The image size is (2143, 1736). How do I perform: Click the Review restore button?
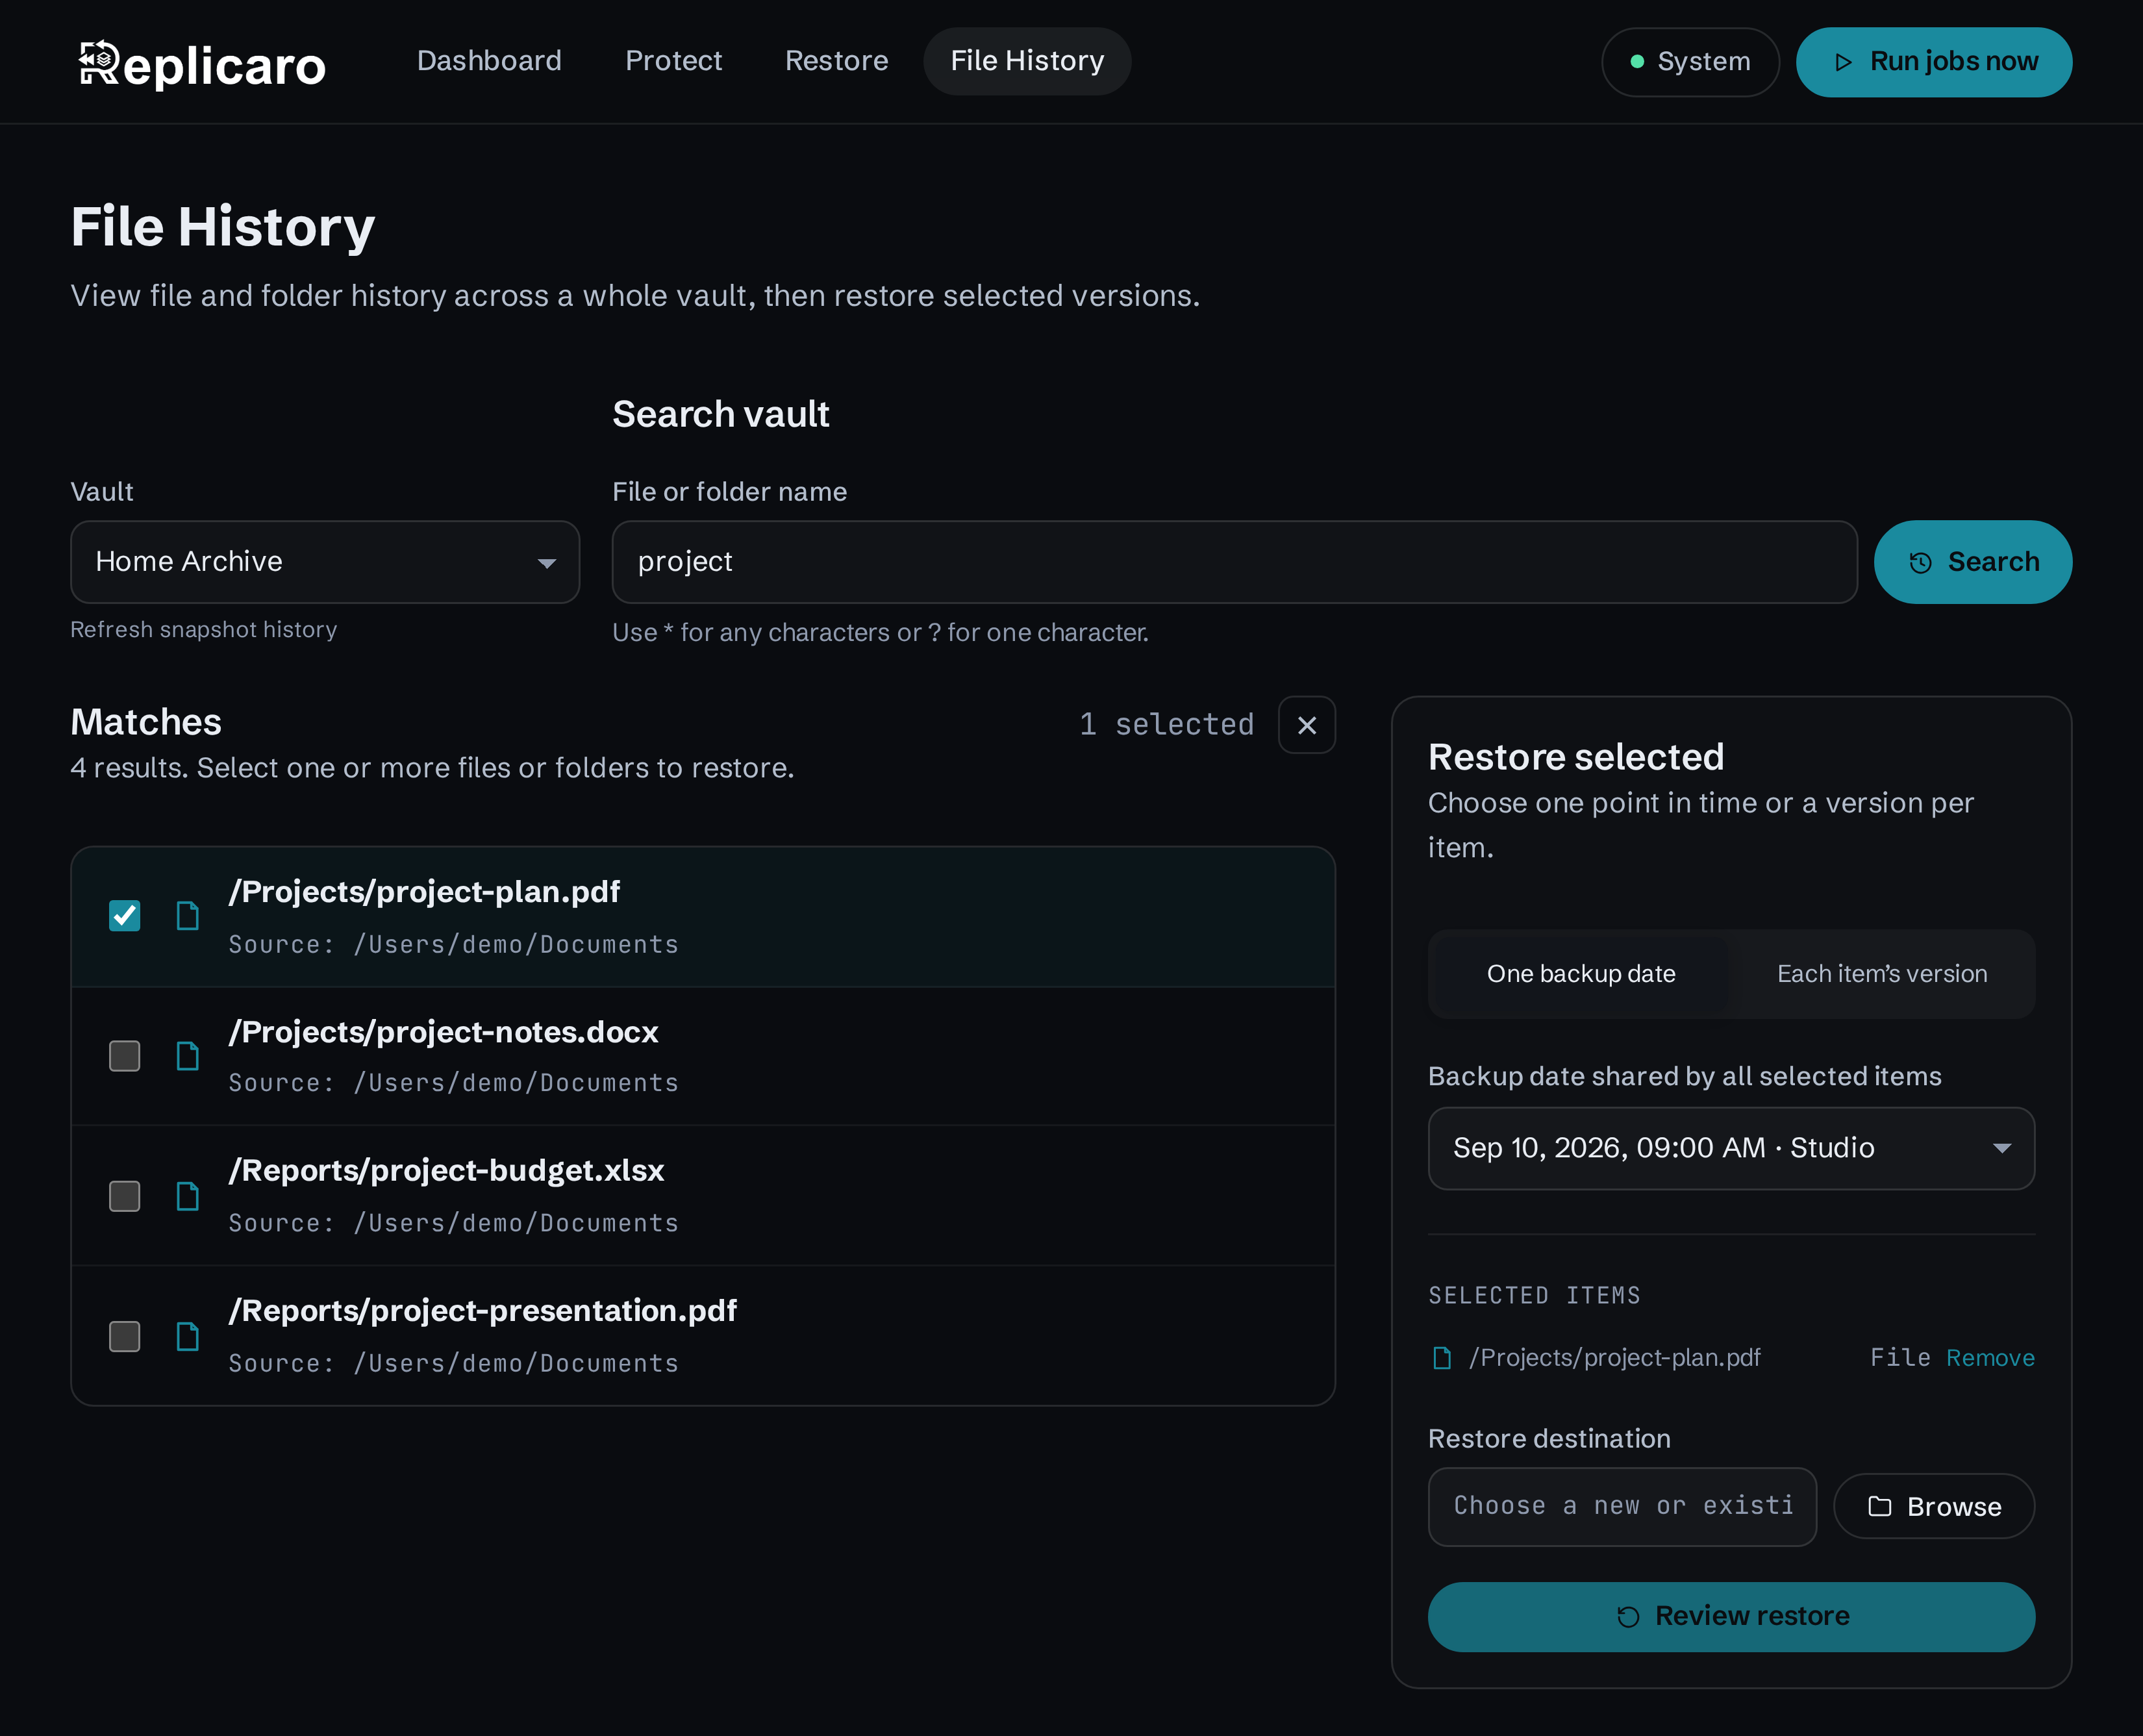[x=1731, y=1617]
